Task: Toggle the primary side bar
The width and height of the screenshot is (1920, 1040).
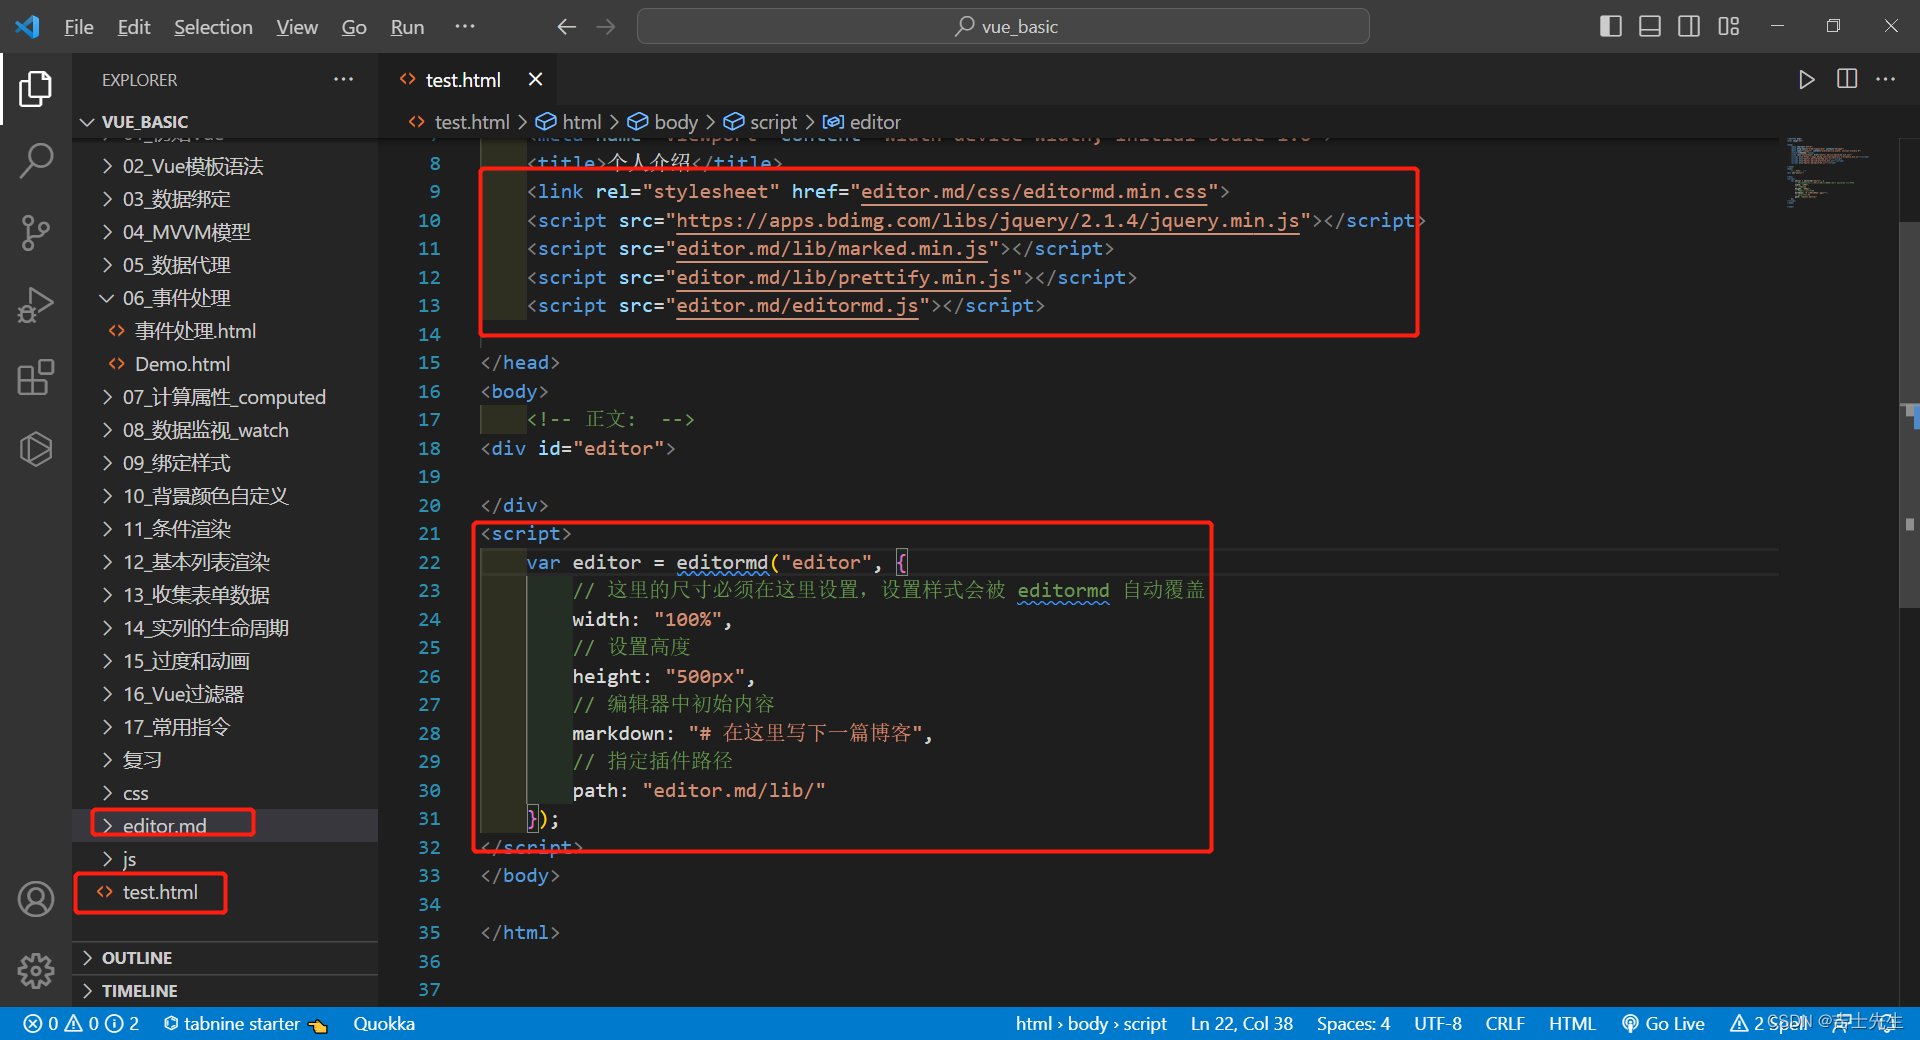Action: coord(1611,27)
